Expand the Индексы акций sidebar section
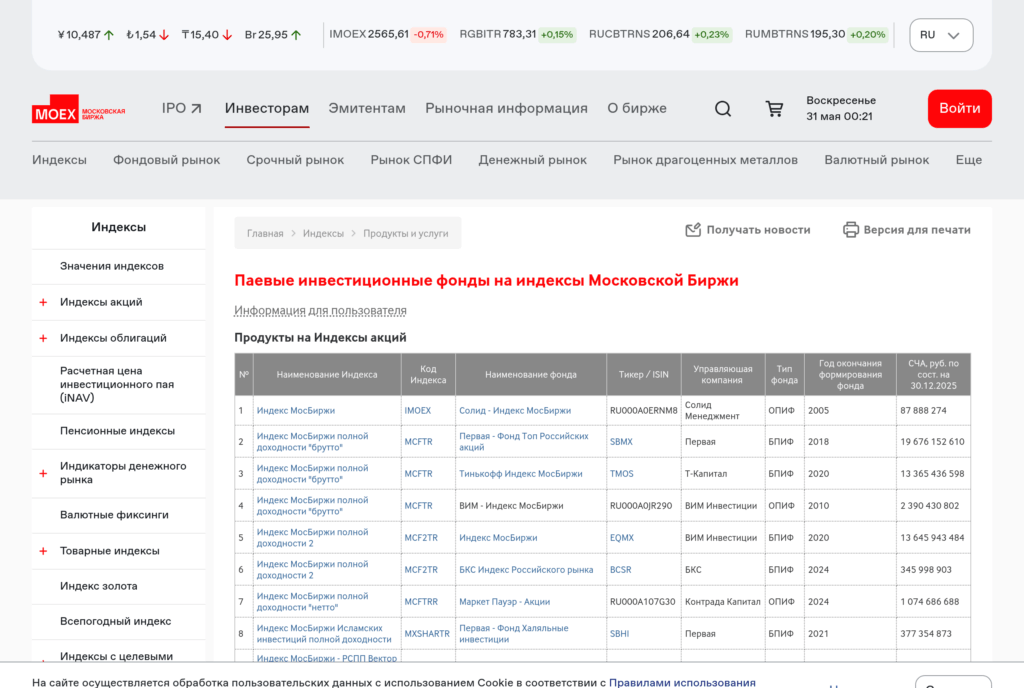This screenshot has width=1024, height=688. pos(43,302)
